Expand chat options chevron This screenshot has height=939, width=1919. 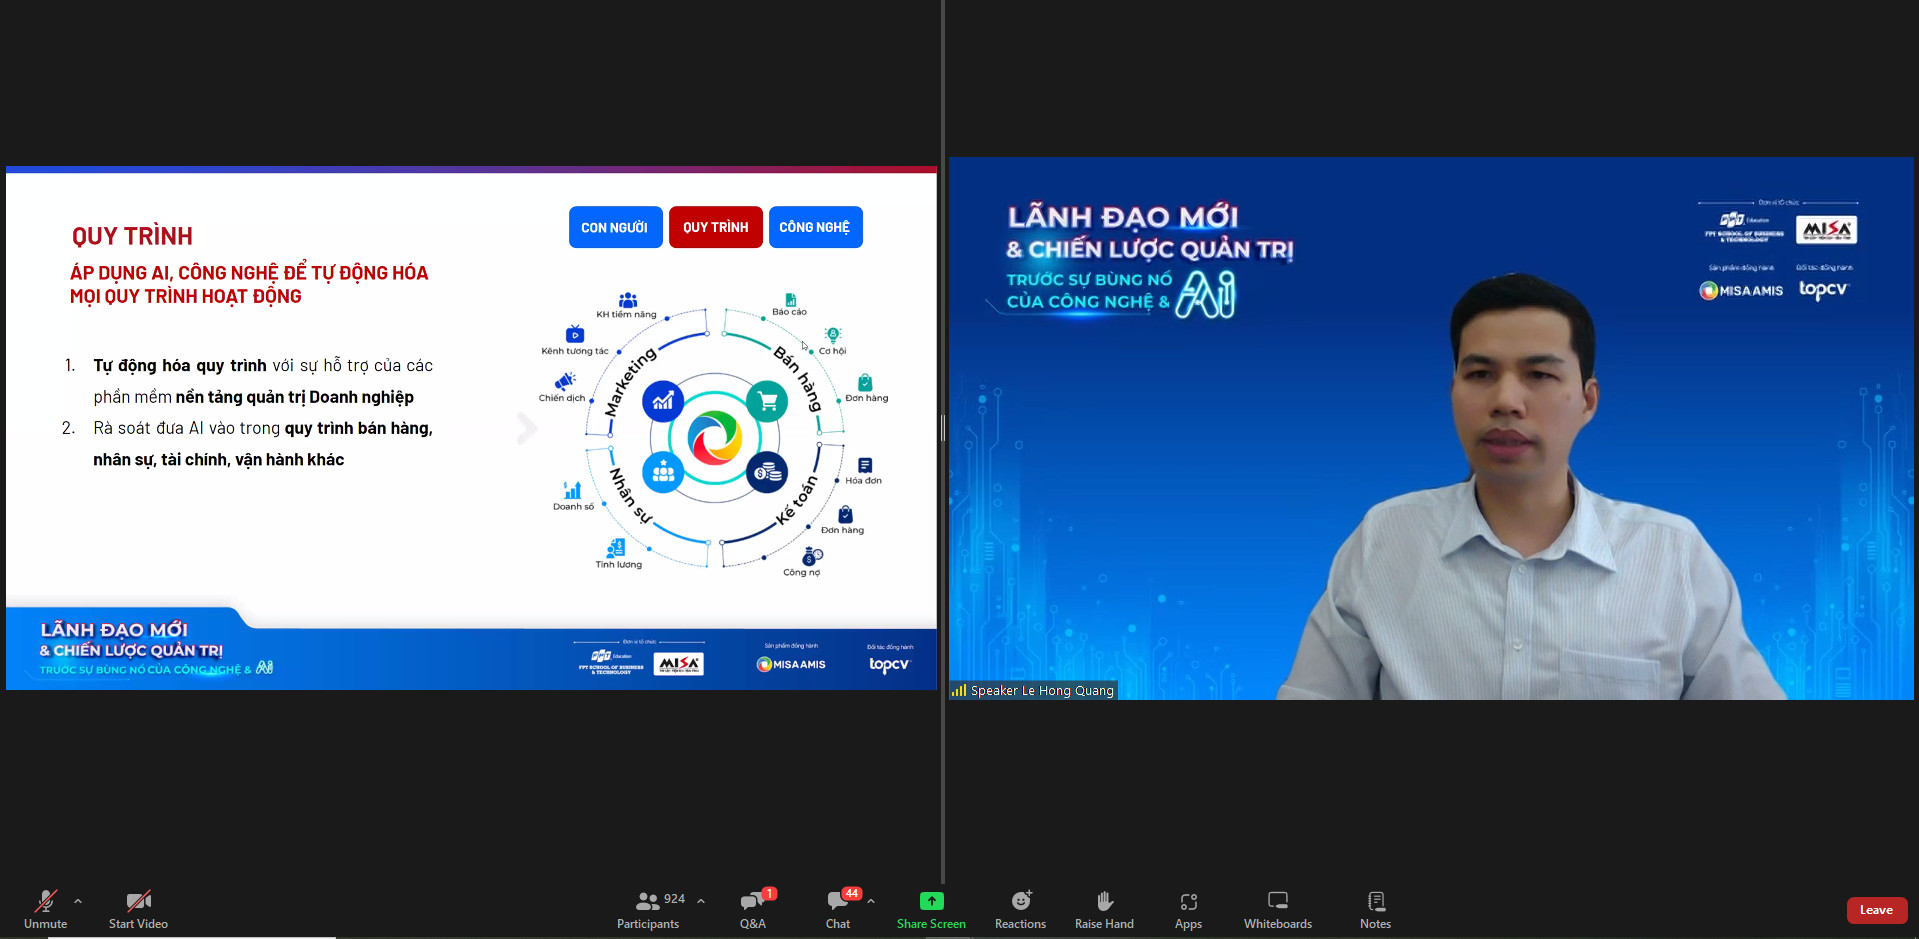871,901
